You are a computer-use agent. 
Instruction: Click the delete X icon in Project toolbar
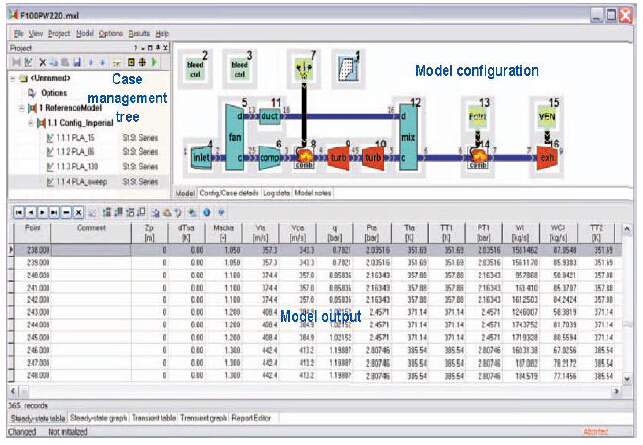coord(41,62)
